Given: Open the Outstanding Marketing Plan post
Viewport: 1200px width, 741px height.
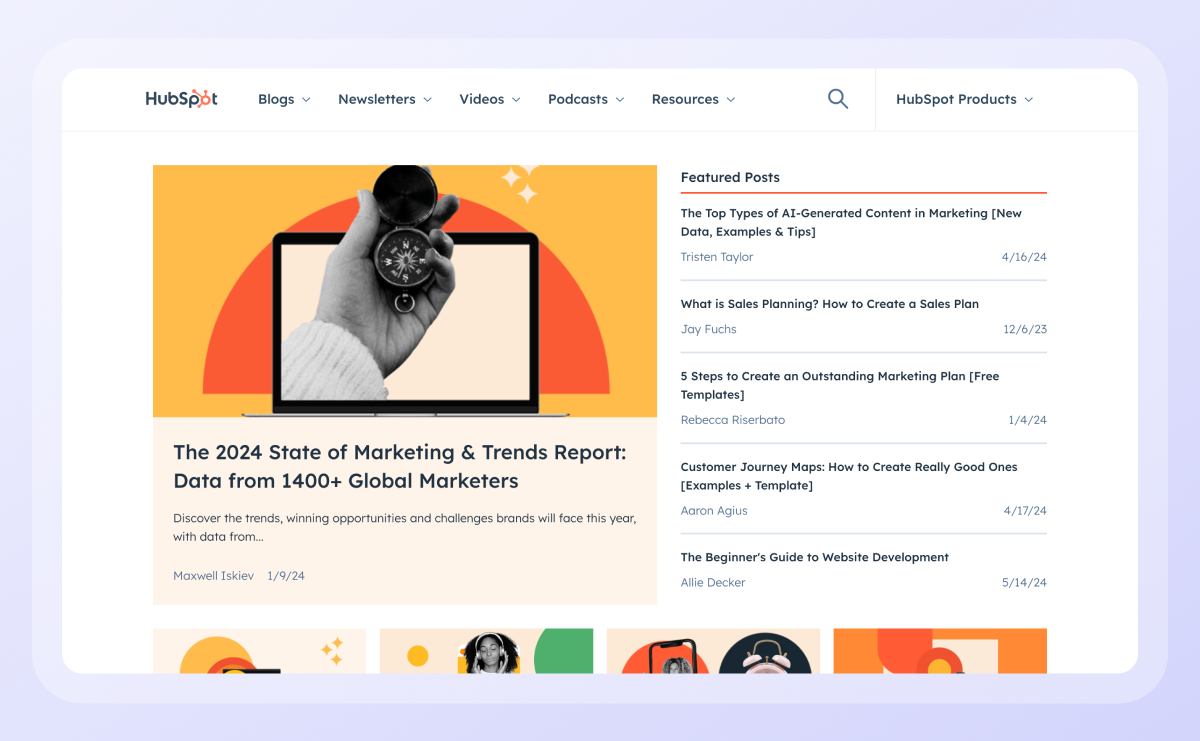Looking at the screenshot, I should tap(840, 385).
